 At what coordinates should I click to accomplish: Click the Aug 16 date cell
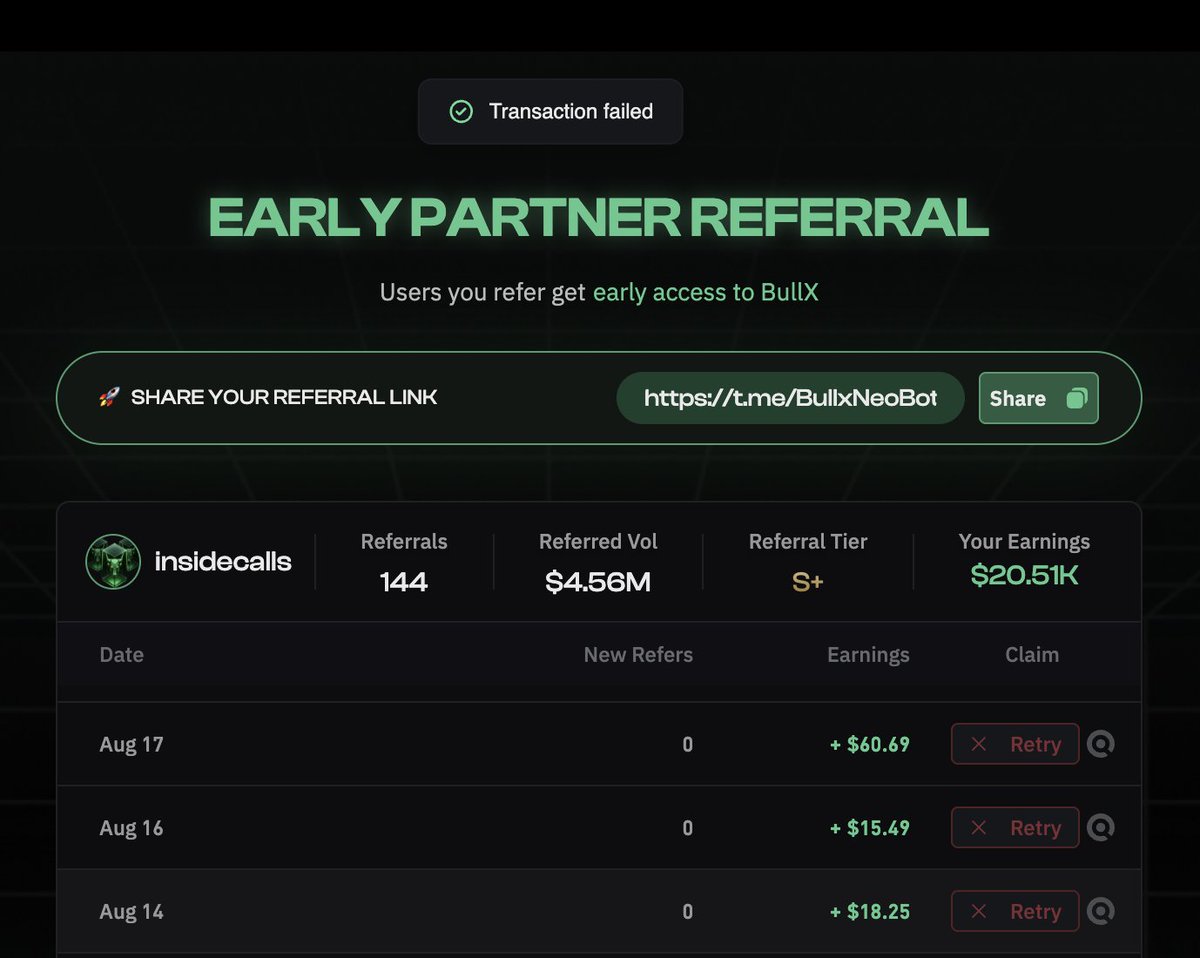(x=131, y=828)
